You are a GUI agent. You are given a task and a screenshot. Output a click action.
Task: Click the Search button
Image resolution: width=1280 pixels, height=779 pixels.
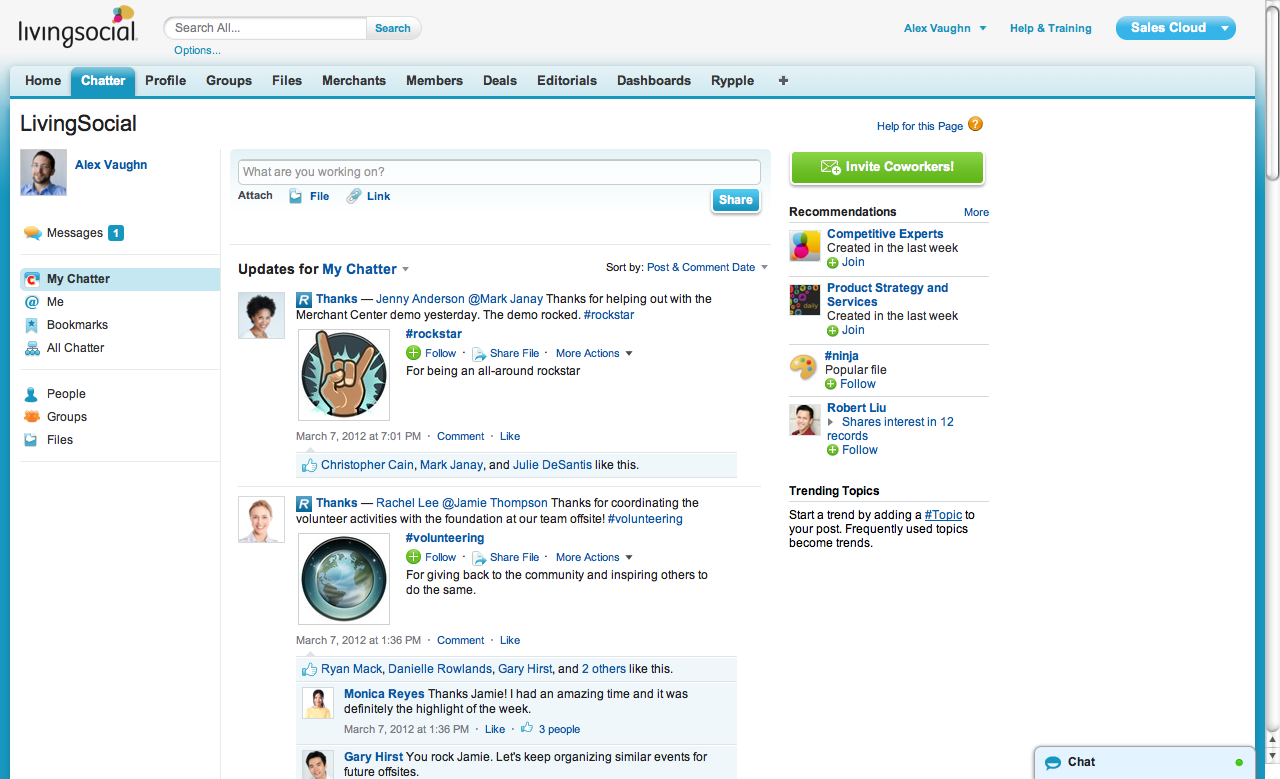pyautogui.click(x=393, y=28)
